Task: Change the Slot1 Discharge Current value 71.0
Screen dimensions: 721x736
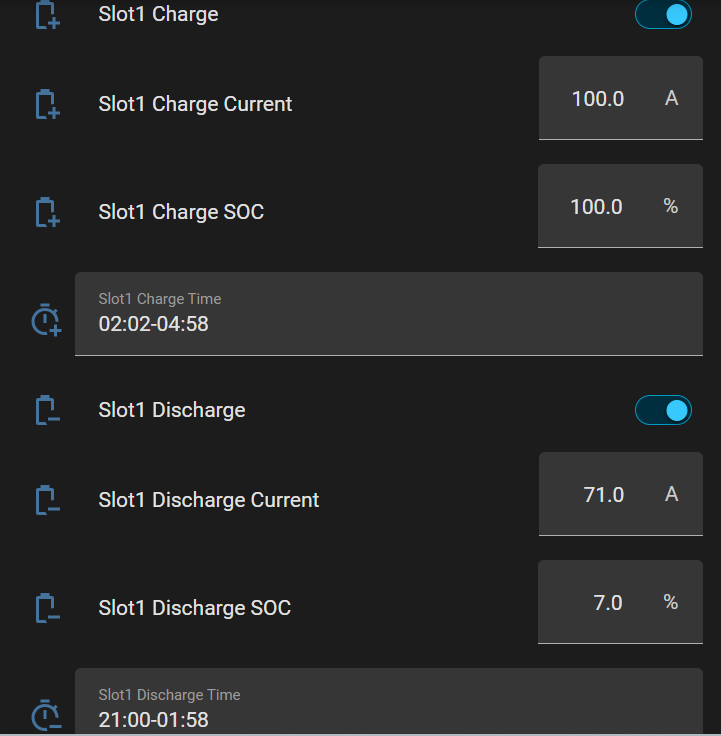Action: pos(621,494)
